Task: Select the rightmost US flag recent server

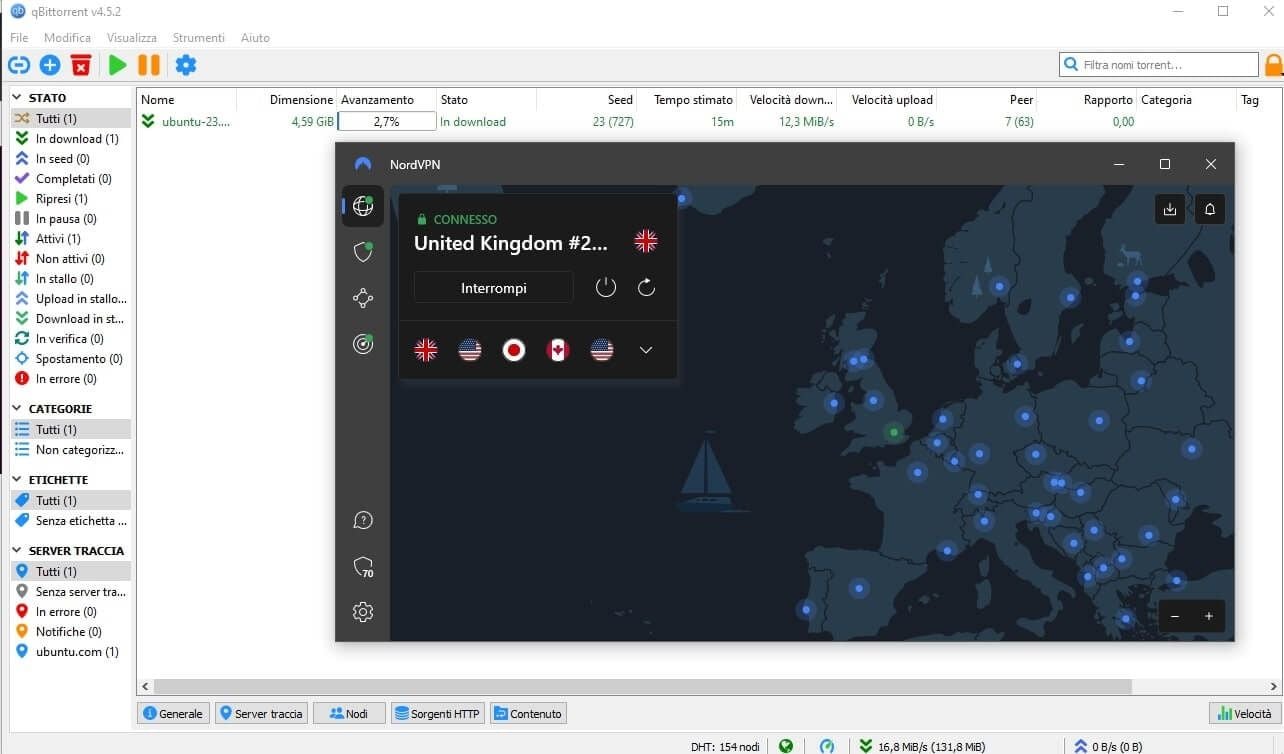Action: click(602, 350)
